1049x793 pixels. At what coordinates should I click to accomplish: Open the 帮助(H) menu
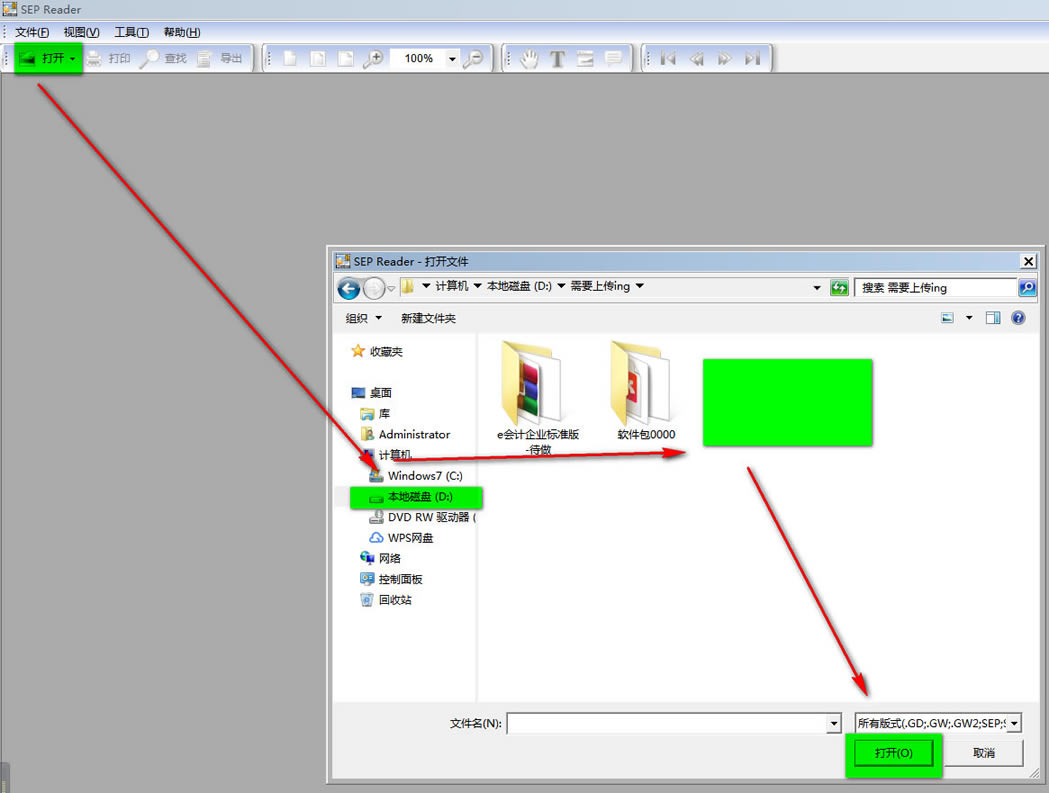(182, 32)
